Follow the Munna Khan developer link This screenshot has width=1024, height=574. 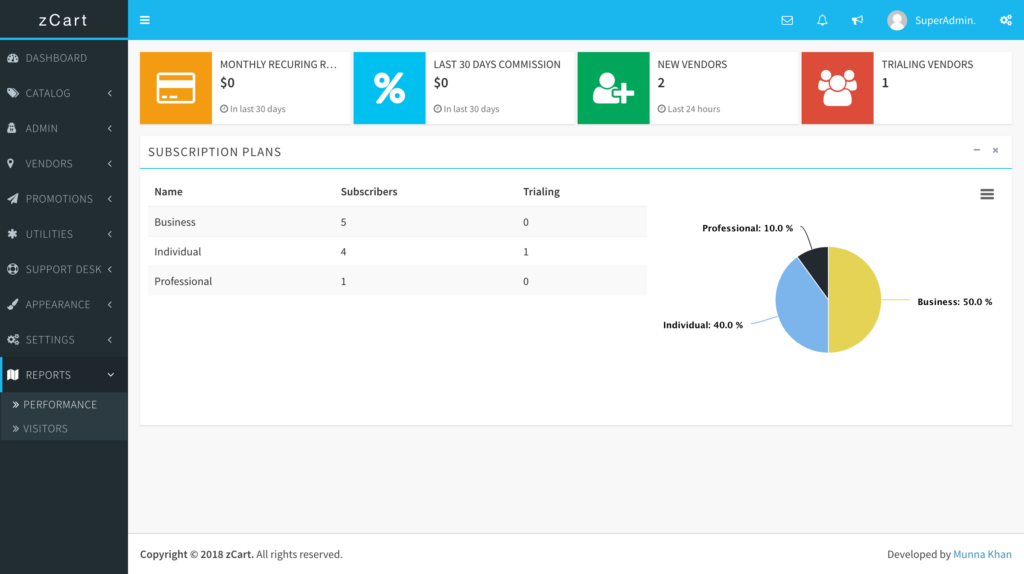click(x=982, y=554)
